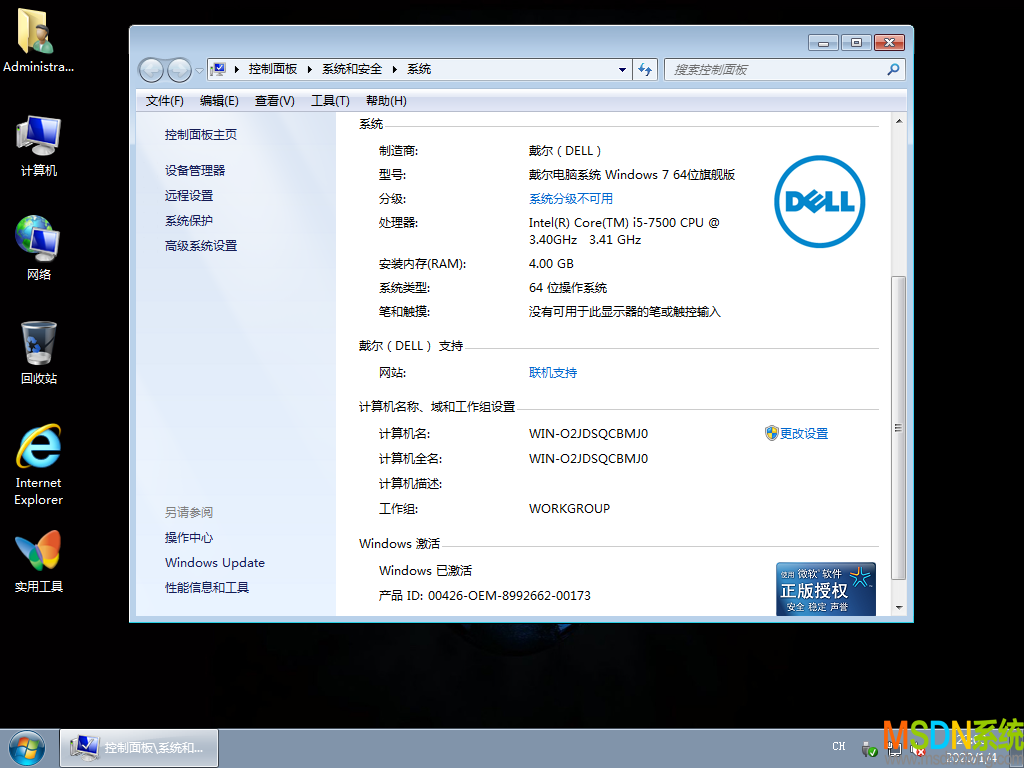This screenshot has width=1024, height=768.
Task: Click the product ID 00426-OEM-8992662-00173
Action: (509, 595)
